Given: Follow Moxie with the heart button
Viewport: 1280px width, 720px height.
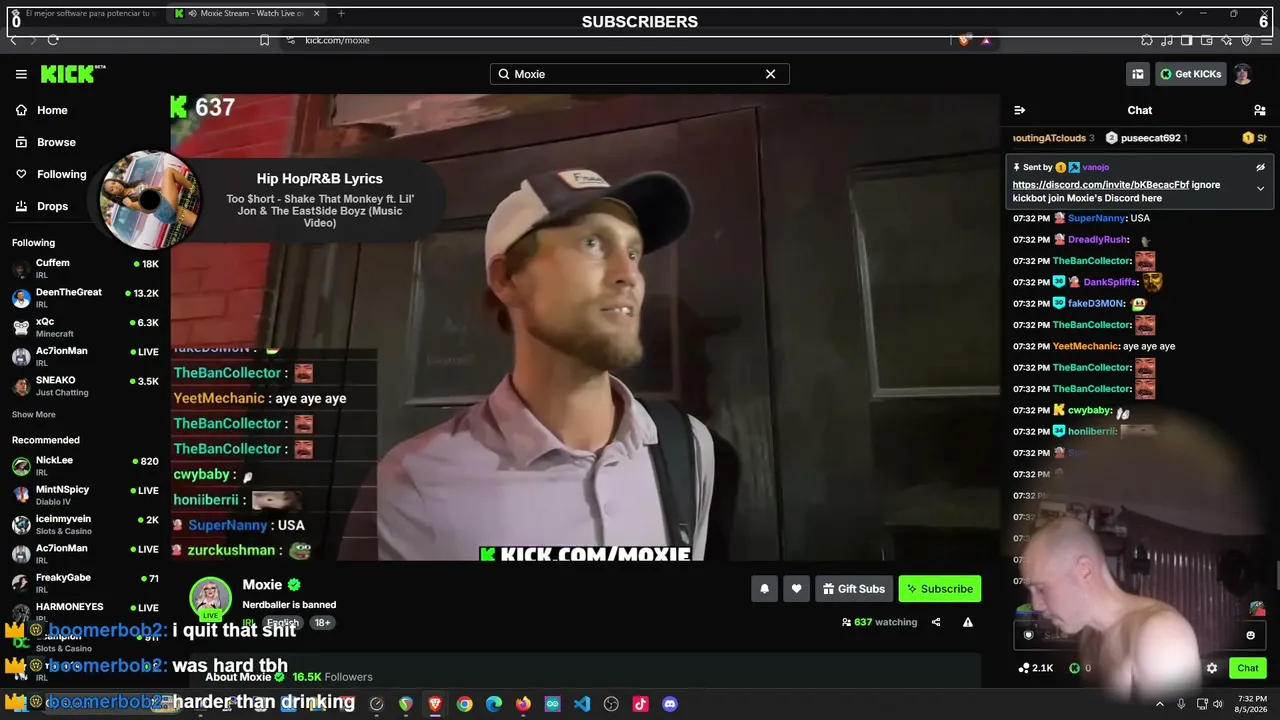Looking at the screenshot, I should tap(796, 589).
